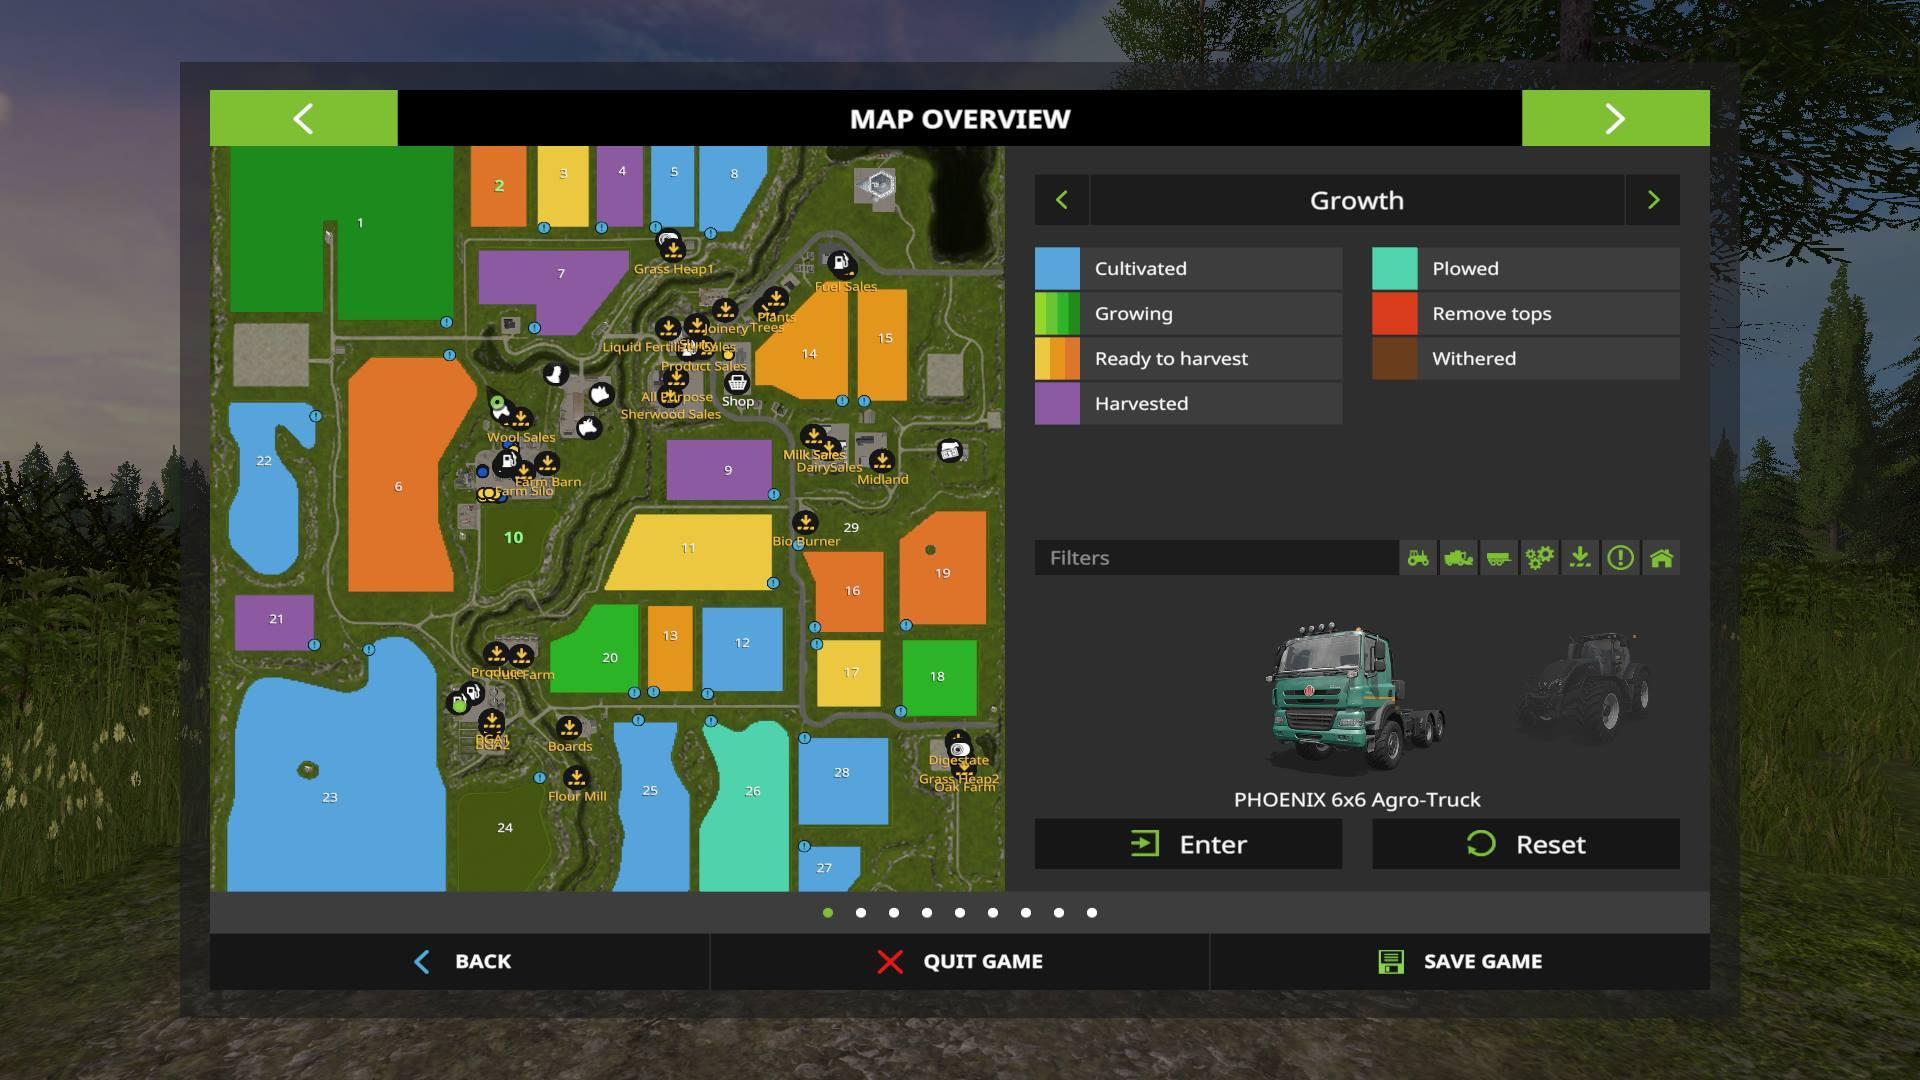Click the Fuel Sales pump icon
The image size is (1920, 1080).
(x=840, y=264)
